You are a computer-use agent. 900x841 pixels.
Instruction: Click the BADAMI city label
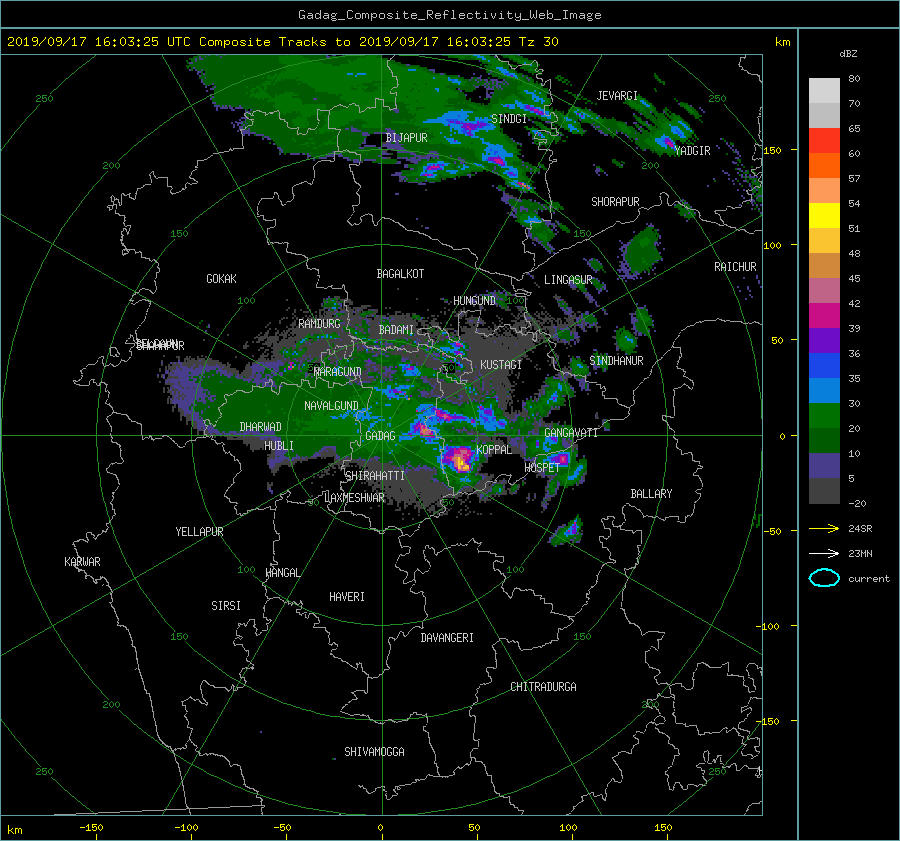click(396, 330)
